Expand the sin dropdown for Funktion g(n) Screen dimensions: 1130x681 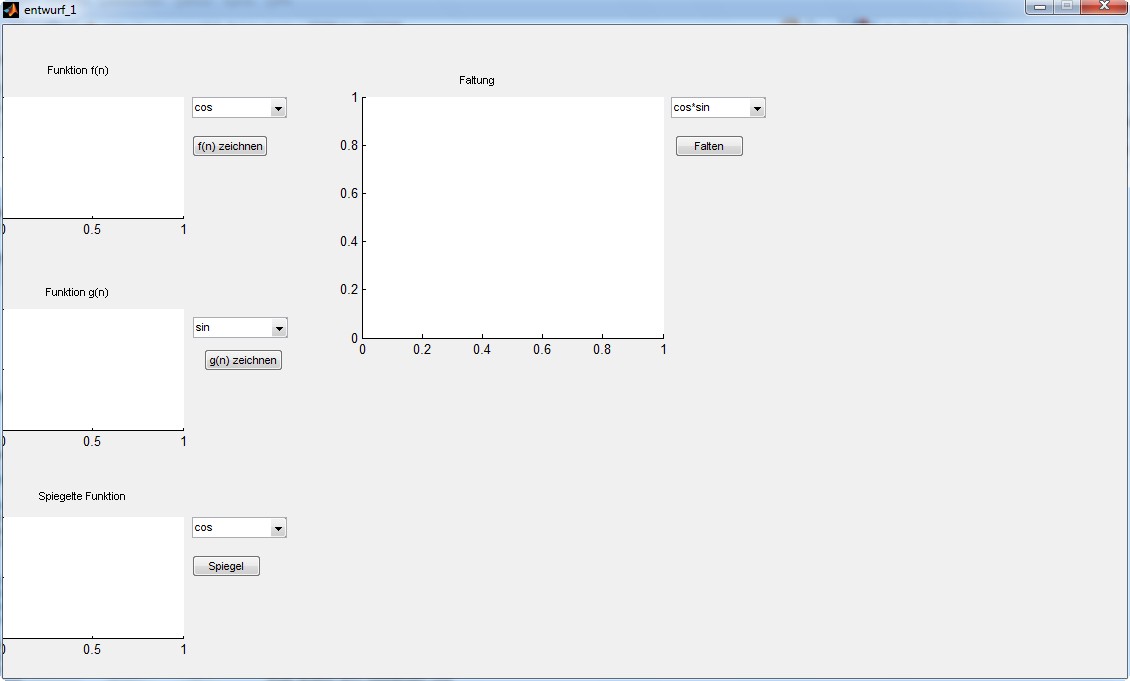[x=279, y=328]
